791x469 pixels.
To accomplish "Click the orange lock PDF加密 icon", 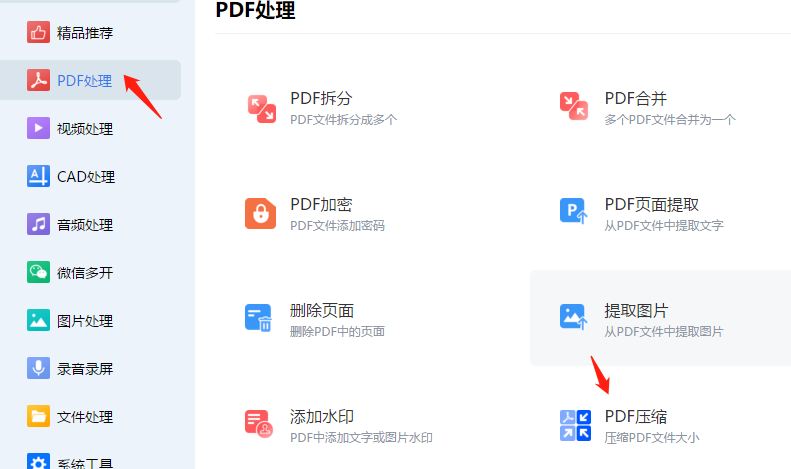I will click(260, 213).
